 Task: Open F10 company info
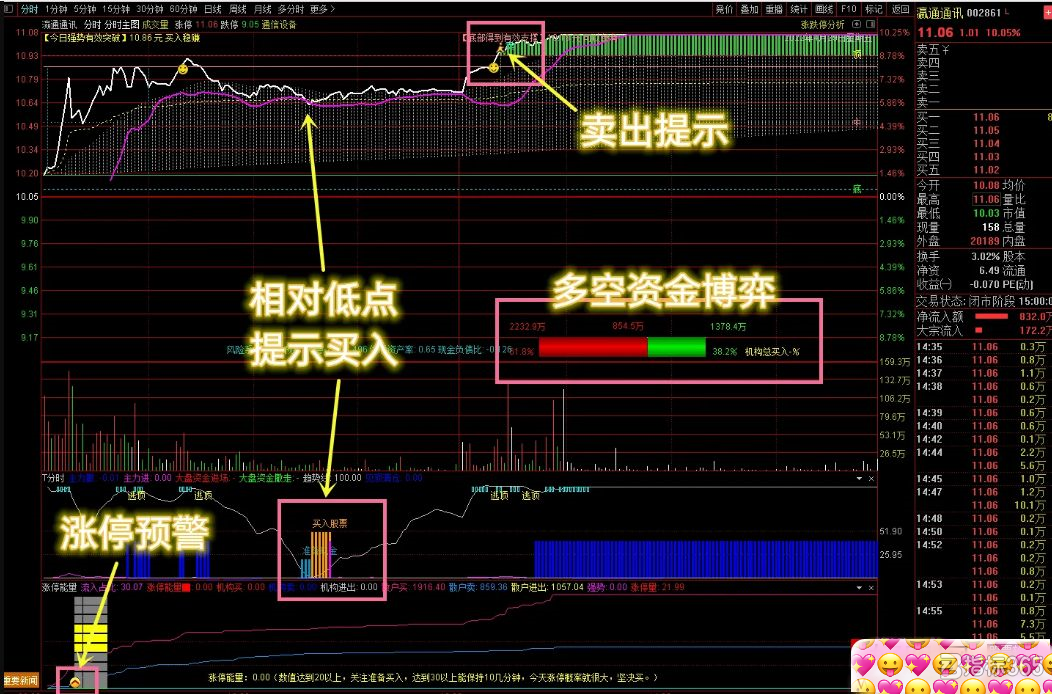849,9
